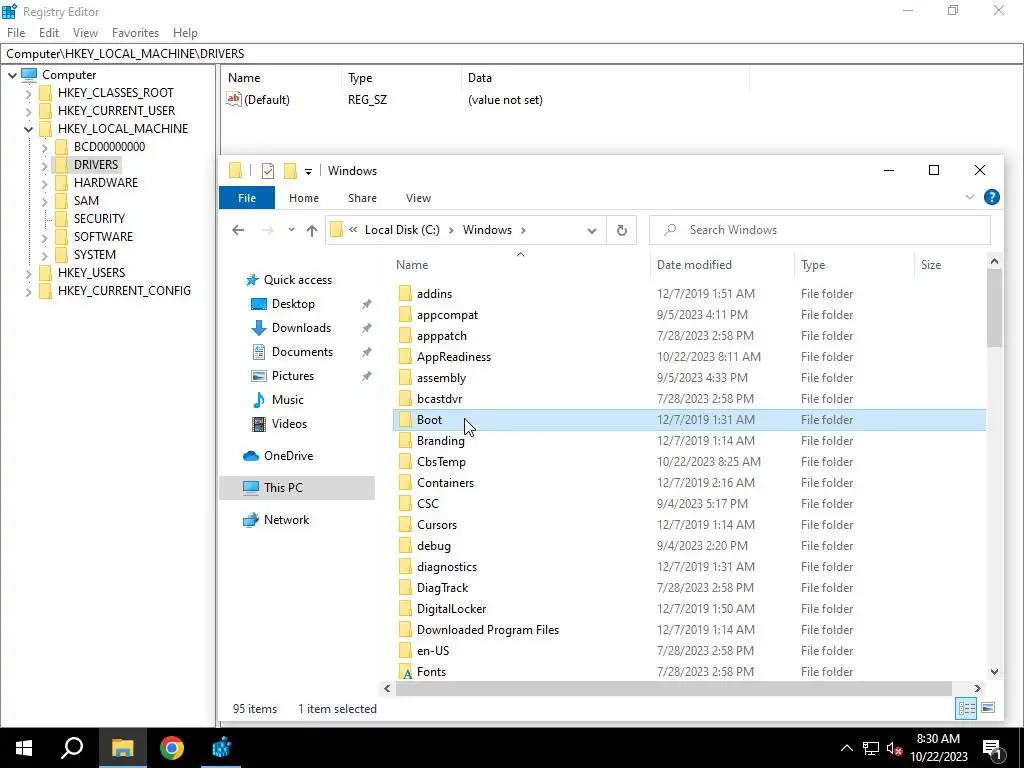Open Customize Quick Access Toolbar dropdown
The height and width of the screenshot is (768, 1024).
[308, 172]
